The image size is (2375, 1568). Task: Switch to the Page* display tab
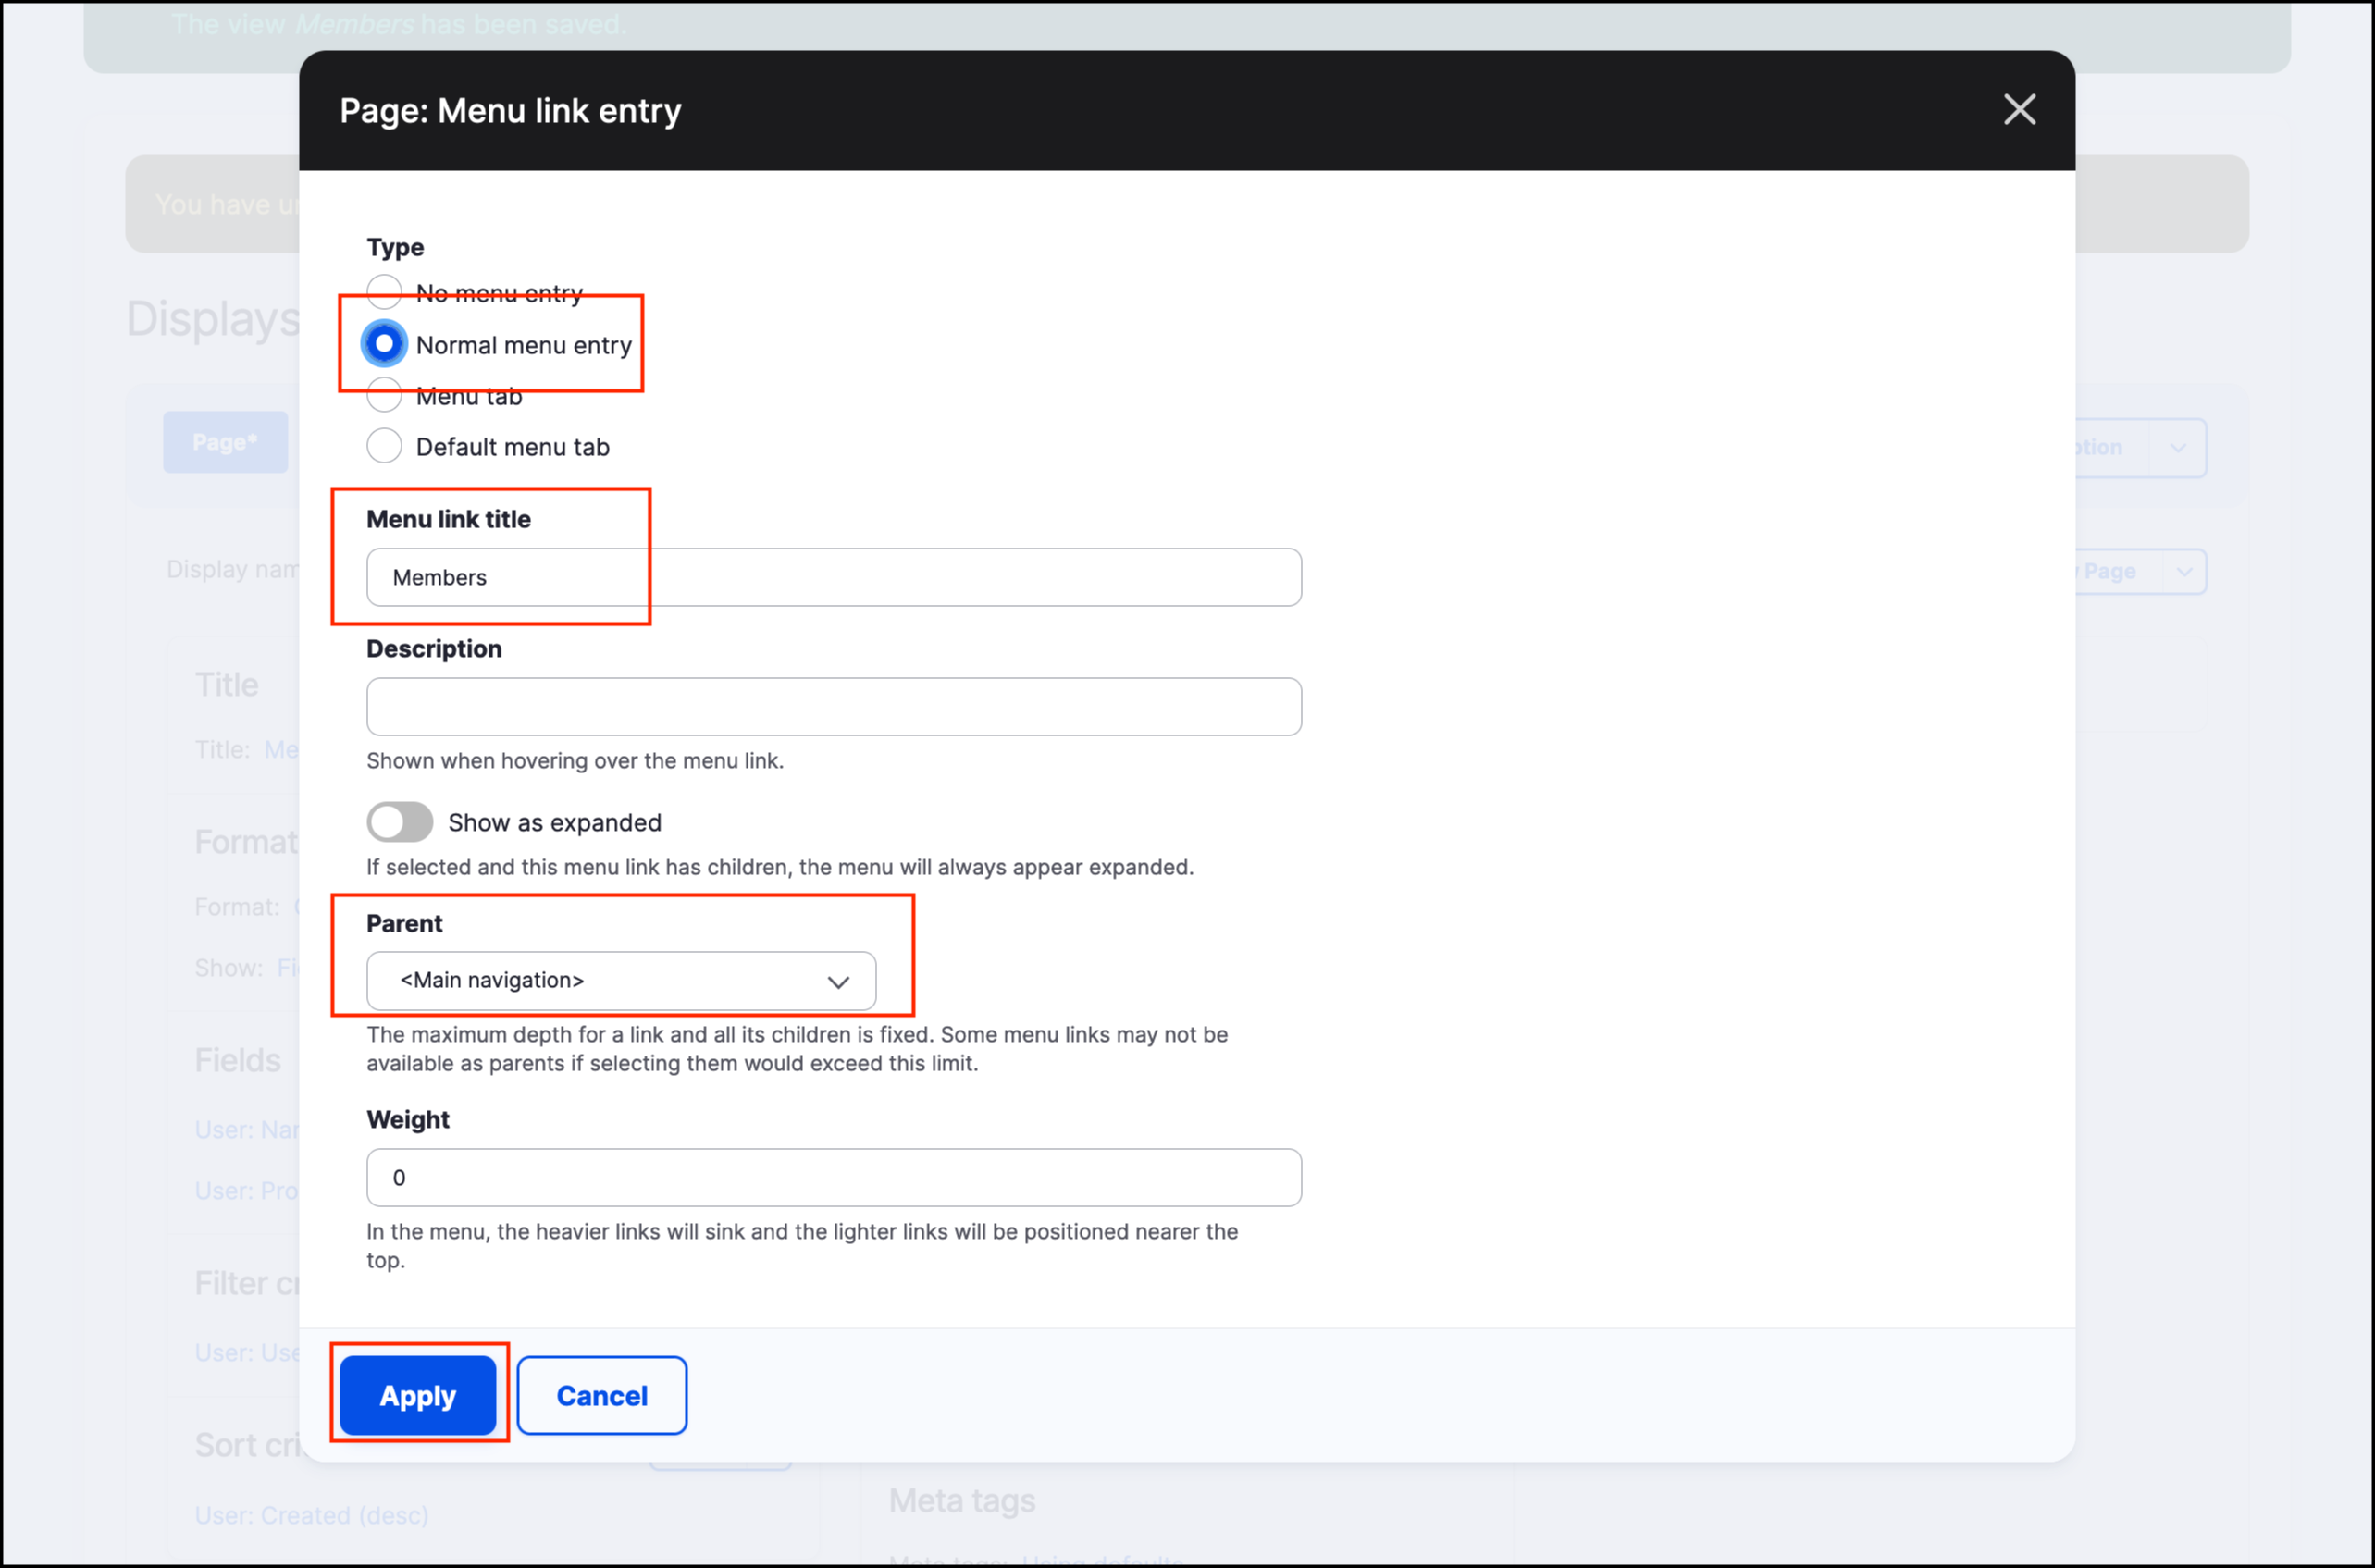point(225,441)
